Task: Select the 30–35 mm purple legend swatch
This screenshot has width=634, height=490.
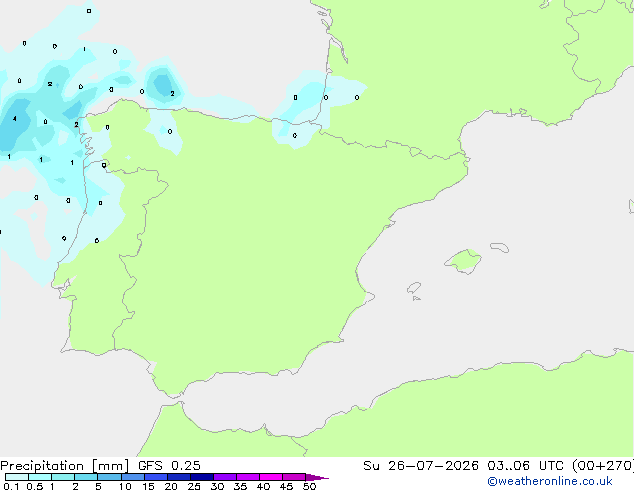Action: click(225, 477)
